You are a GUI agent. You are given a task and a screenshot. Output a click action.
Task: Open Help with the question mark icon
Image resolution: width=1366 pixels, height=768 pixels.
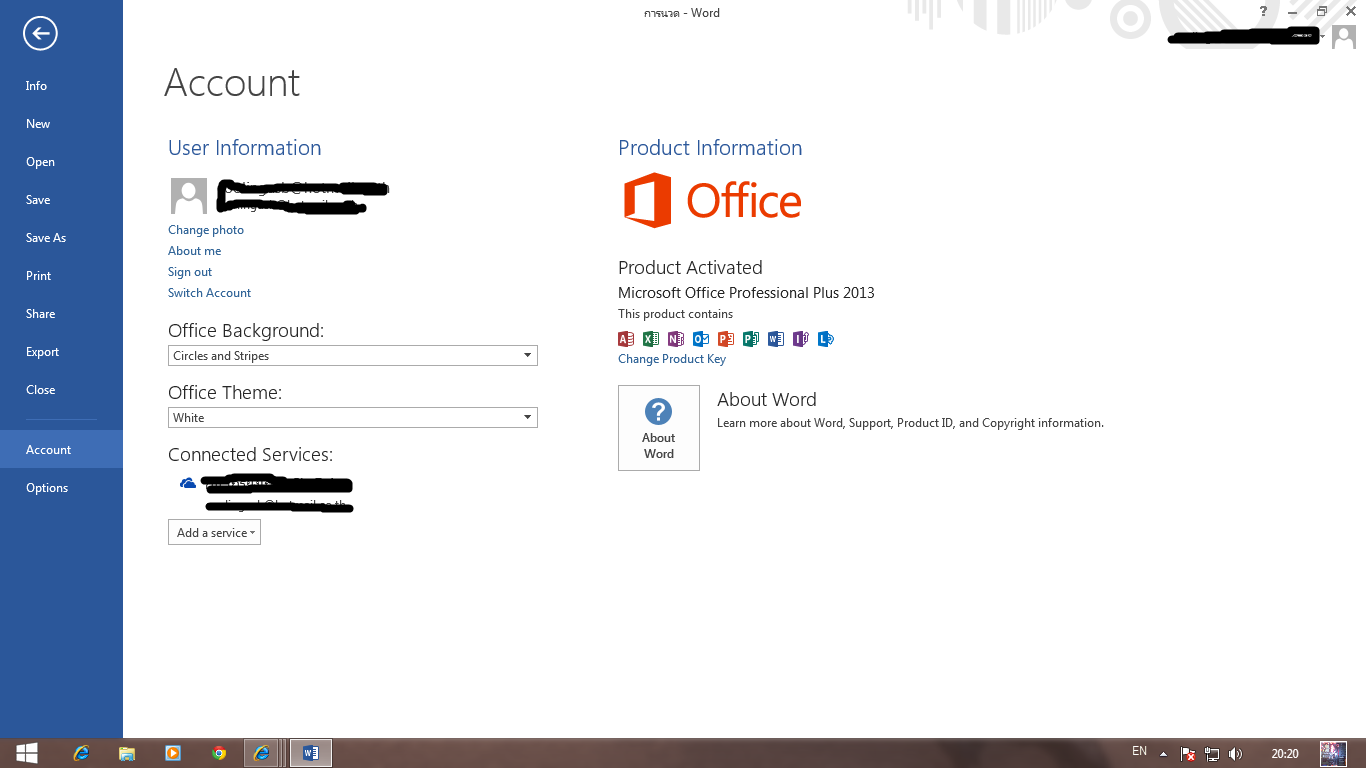(x=1264, y=12)
